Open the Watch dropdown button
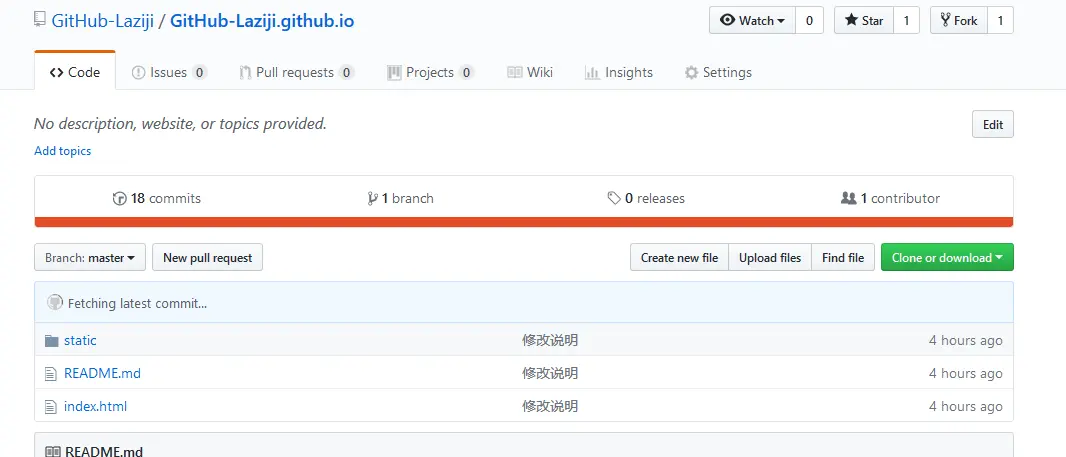Viewport: 1066px width, 457px height. [x=753, y=20]
